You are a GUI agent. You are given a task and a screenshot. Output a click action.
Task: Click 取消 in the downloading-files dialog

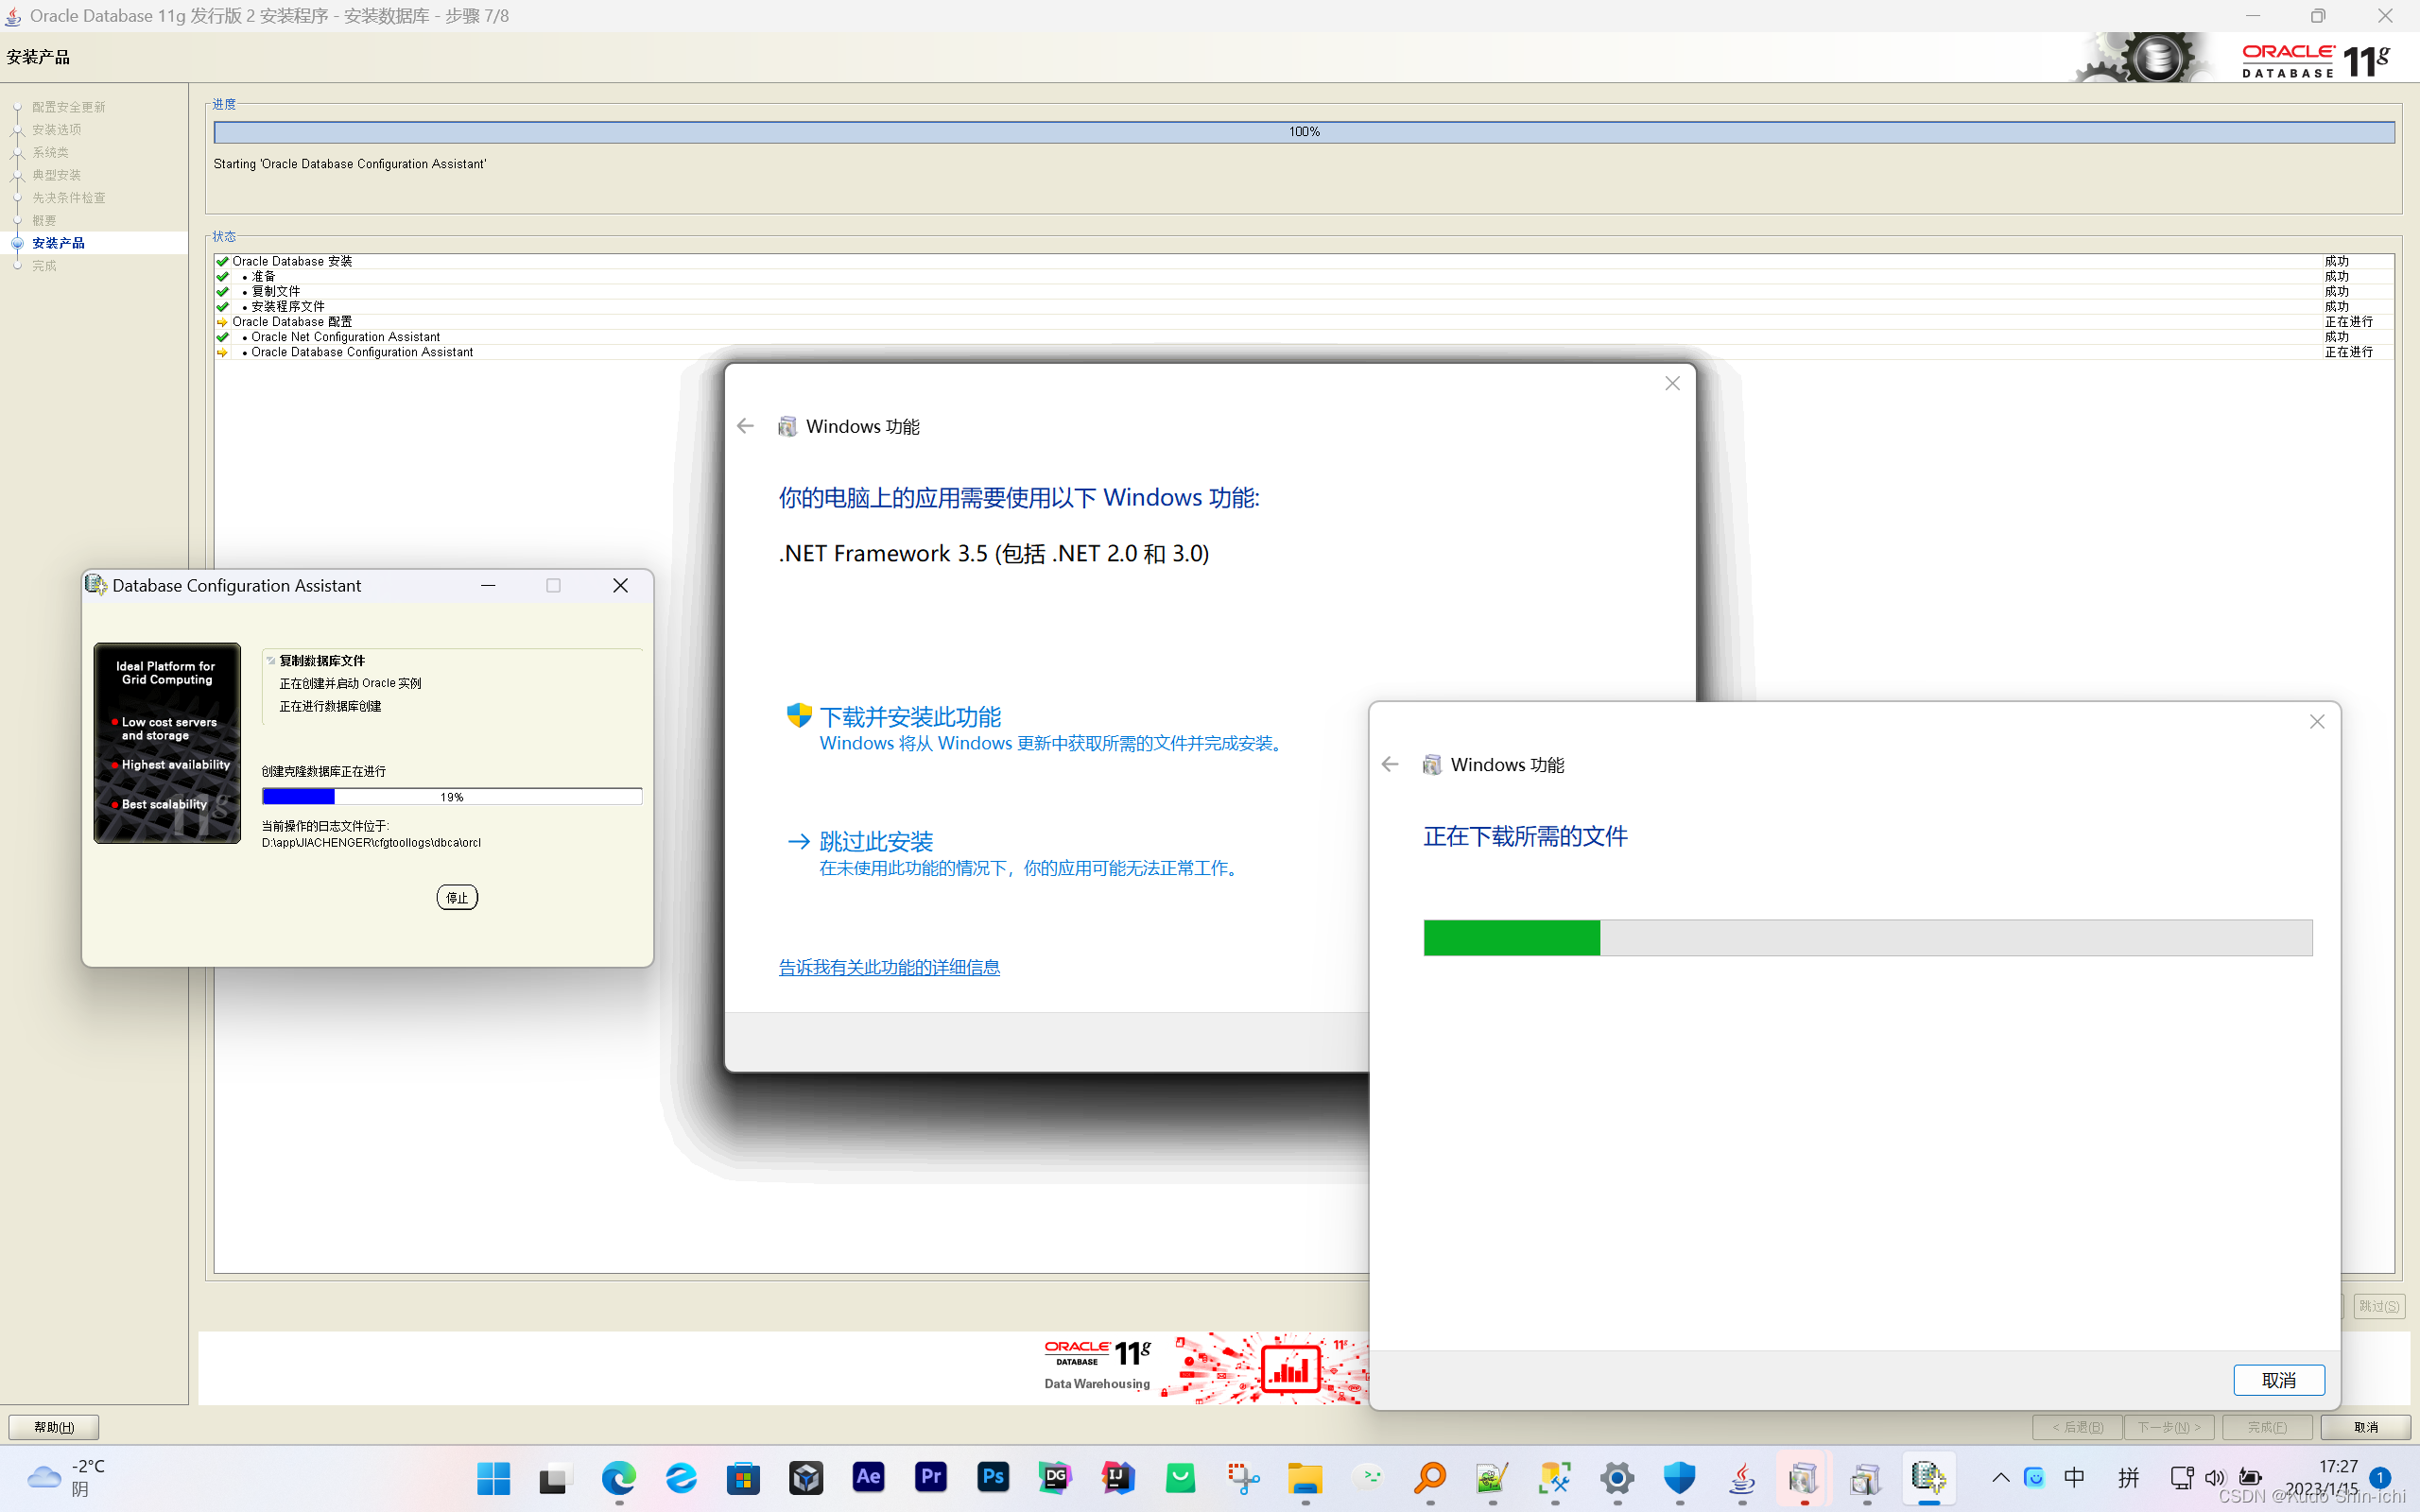pos(2279,1380)
